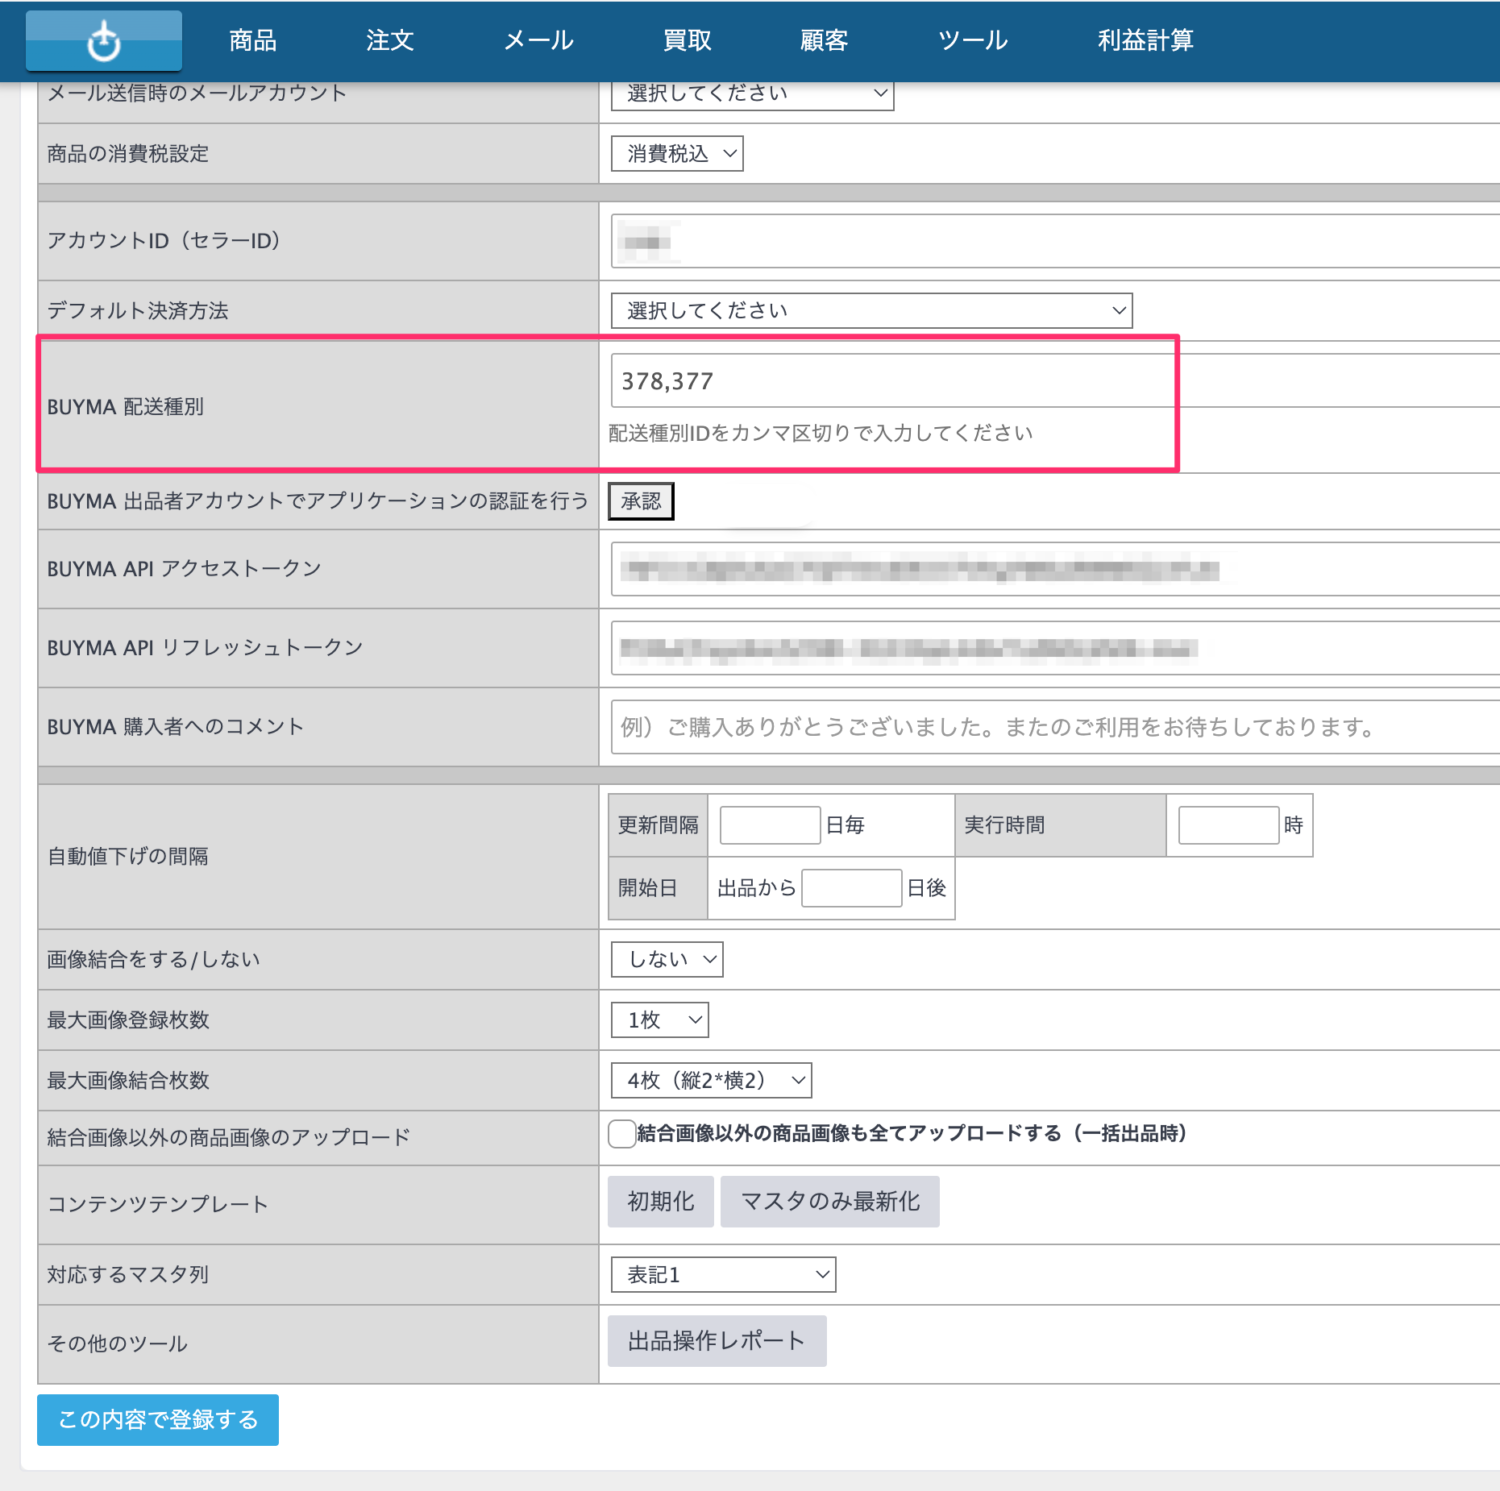Open the 対応するマスタ列 dropdown
The image size is (1500, 1491).
tap(723, 1275)
